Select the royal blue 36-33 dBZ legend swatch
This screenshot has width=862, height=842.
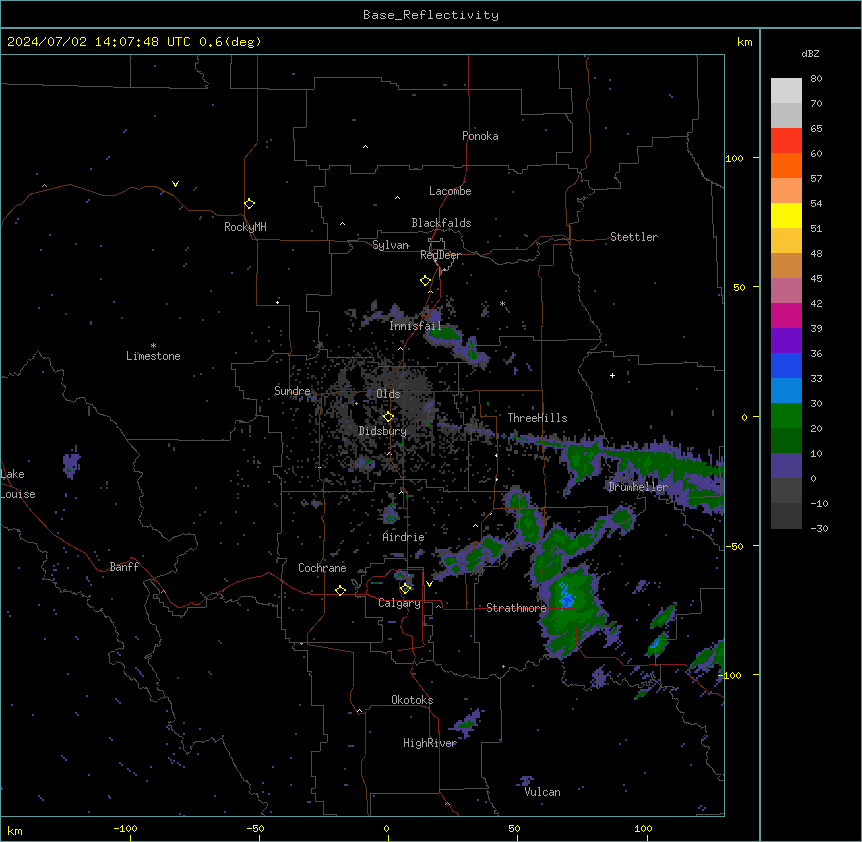click(786, 365)
